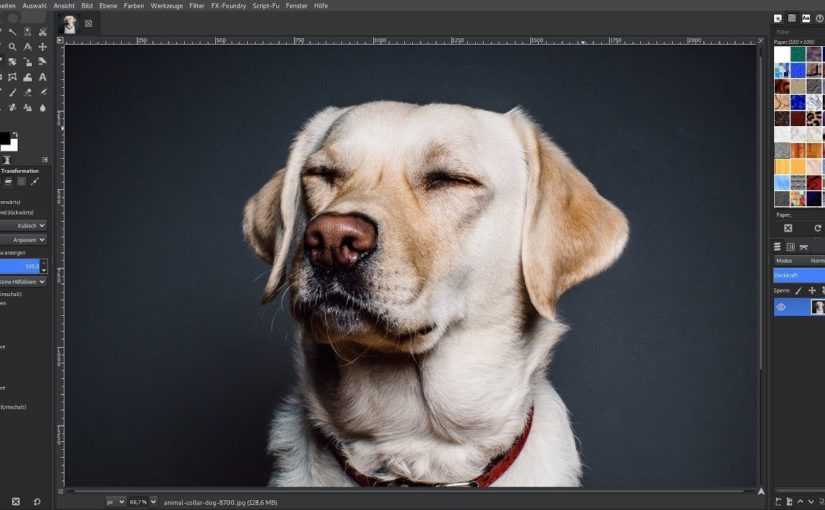Image resolution: width=825 pixels, height=510 pixels.
Task: Delete the selected pattern icon
Action: (788, 228)
